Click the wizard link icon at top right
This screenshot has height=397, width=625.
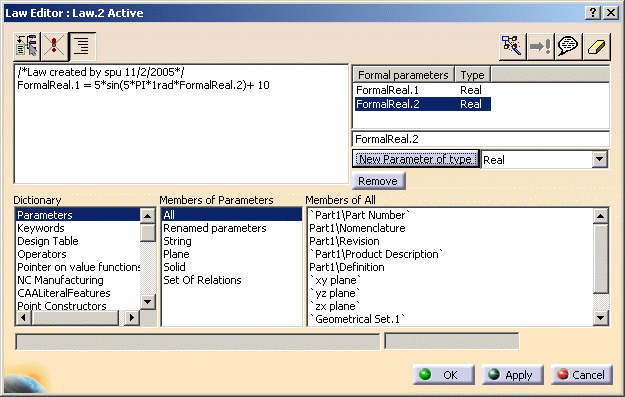point(512,46)
